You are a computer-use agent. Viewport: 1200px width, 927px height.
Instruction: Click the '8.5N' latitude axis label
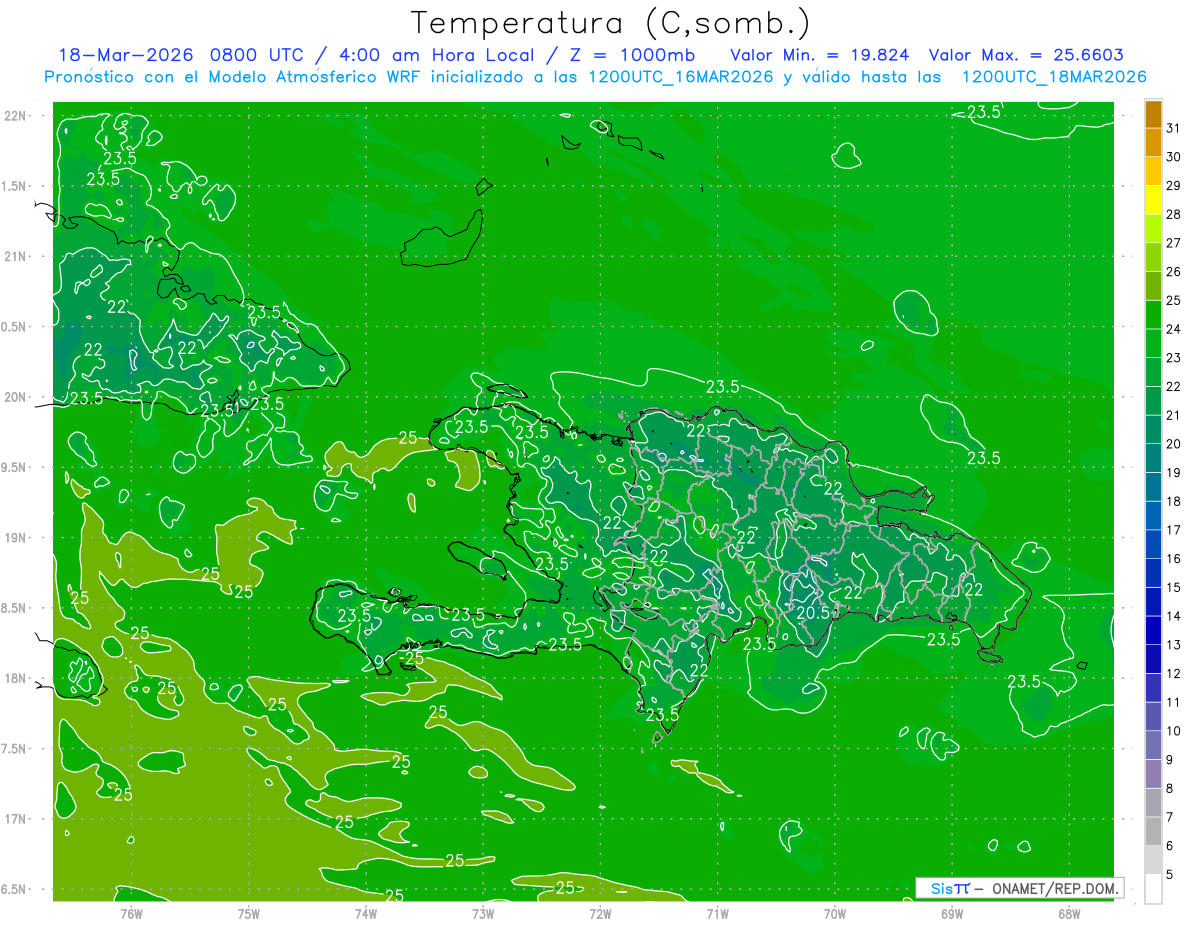(15, 608)
